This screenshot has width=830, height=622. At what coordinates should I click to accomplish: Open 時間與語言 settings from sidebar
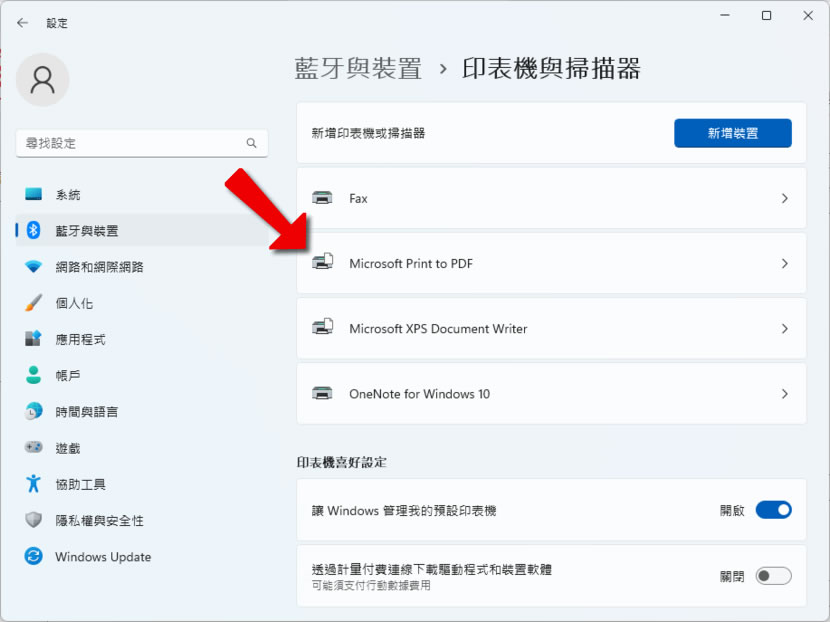[33, 411]
